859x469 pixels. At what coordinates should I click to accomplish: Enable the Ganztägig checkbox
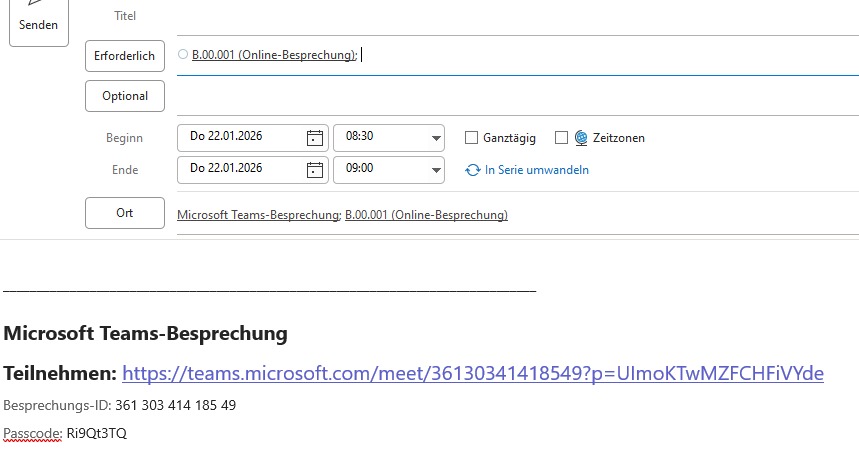point(472,138)
